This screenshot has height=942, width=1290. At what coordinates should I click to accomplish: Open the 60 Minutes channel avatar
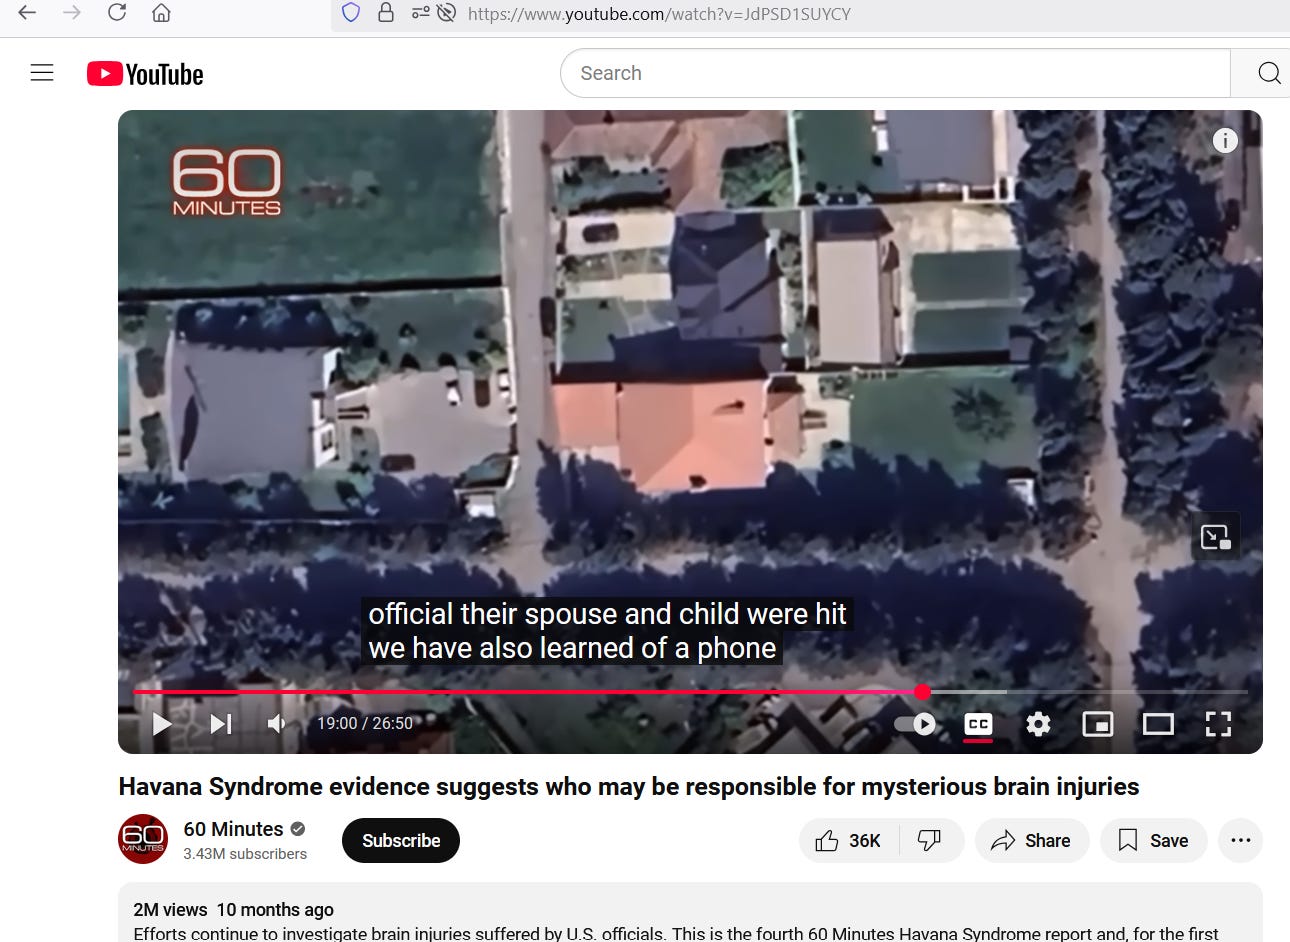point(143,839)
